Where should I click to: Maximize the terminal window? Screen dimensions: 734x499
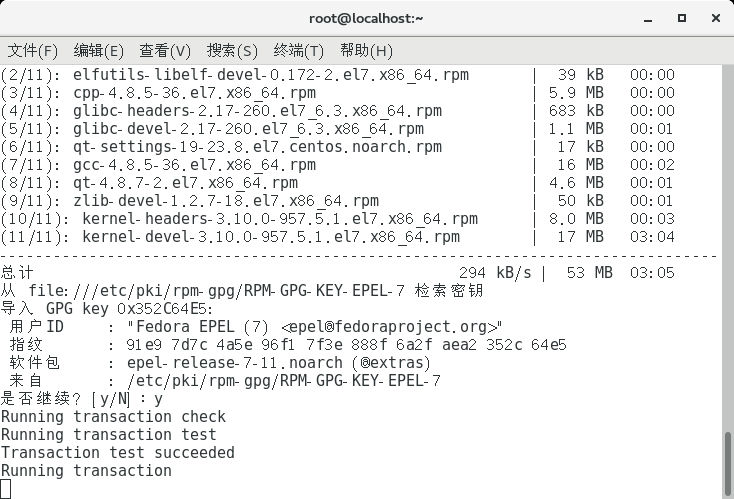tap(682, 18)
